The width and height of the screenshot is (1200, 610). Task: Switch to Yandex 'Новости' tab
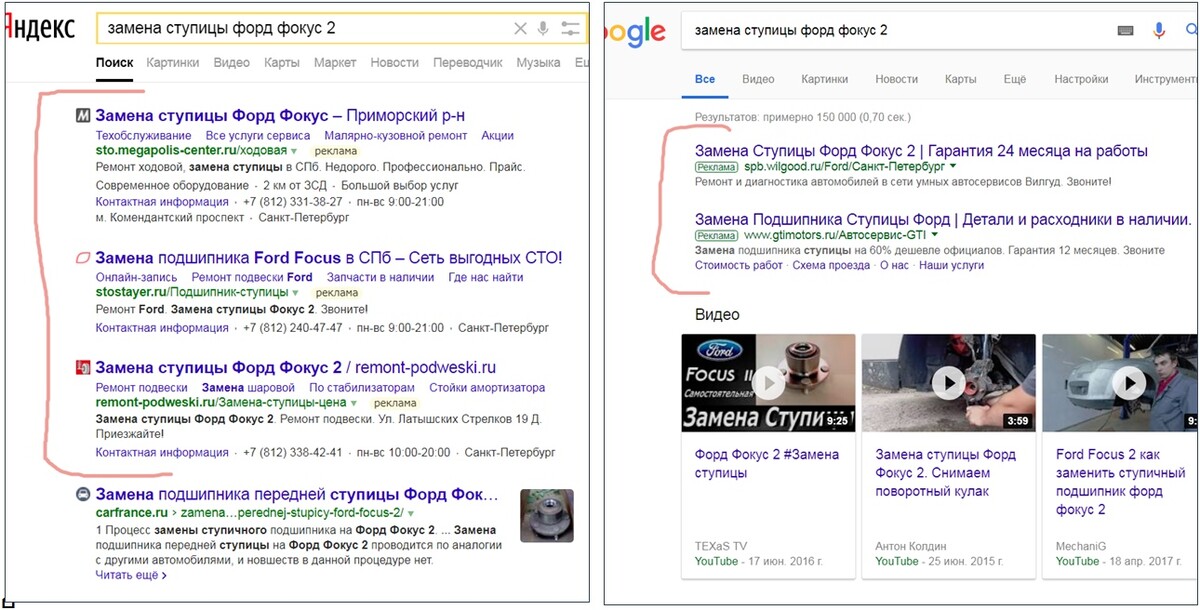[394, 62]
